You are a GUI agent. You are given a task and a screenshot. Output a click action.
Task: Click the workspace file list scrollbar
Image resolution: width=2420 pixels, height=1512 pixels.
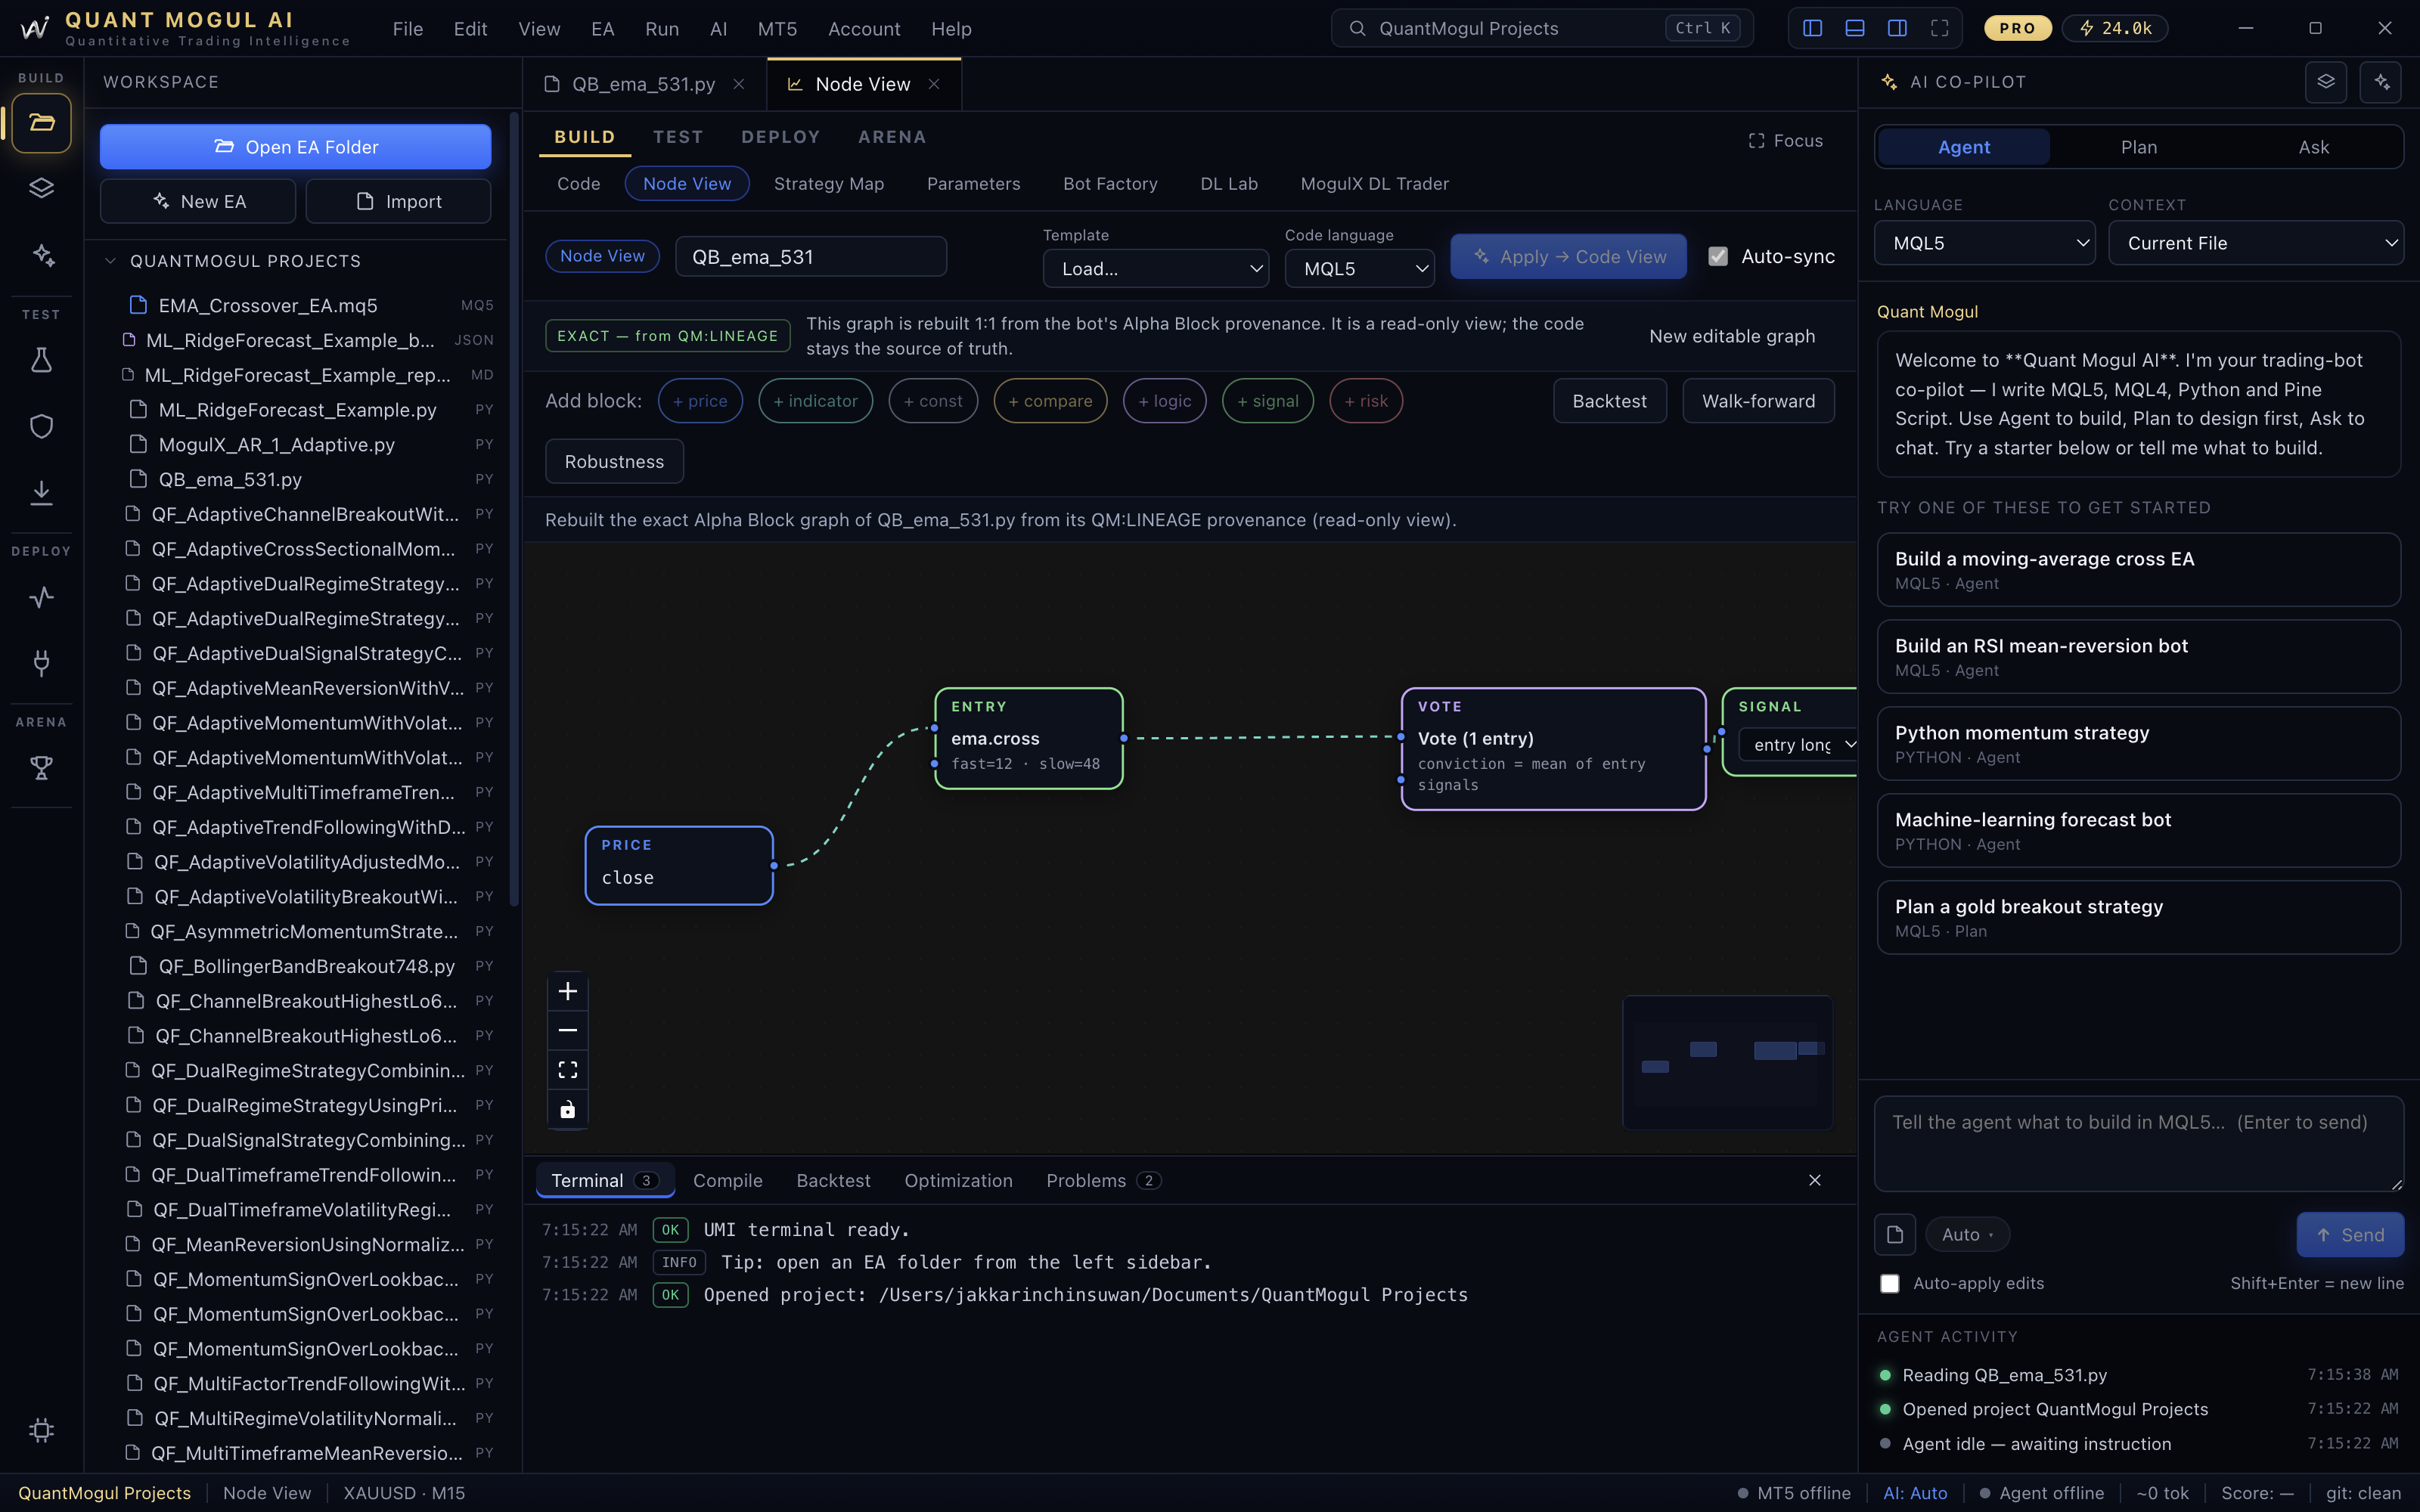pyautogui.click(x=515, y=510)
